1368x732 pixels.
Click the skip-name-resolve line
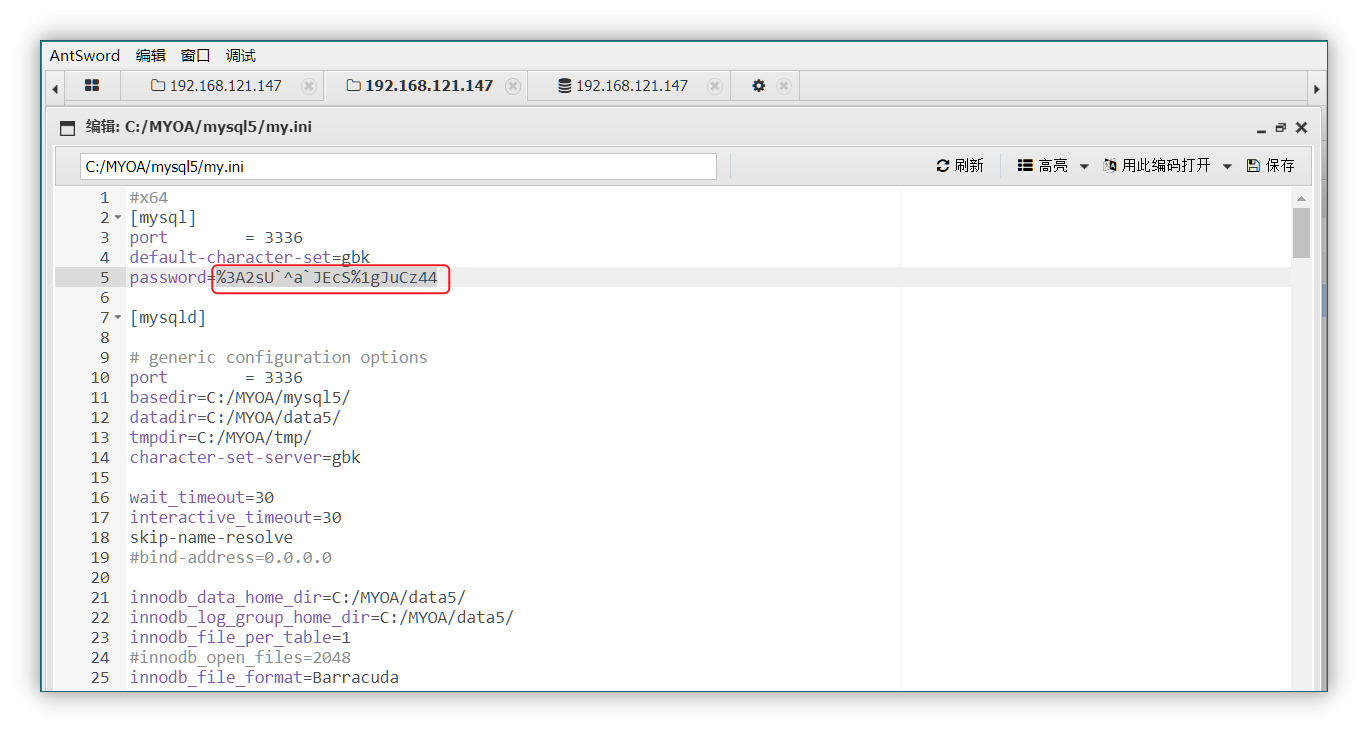click(211, 538)
